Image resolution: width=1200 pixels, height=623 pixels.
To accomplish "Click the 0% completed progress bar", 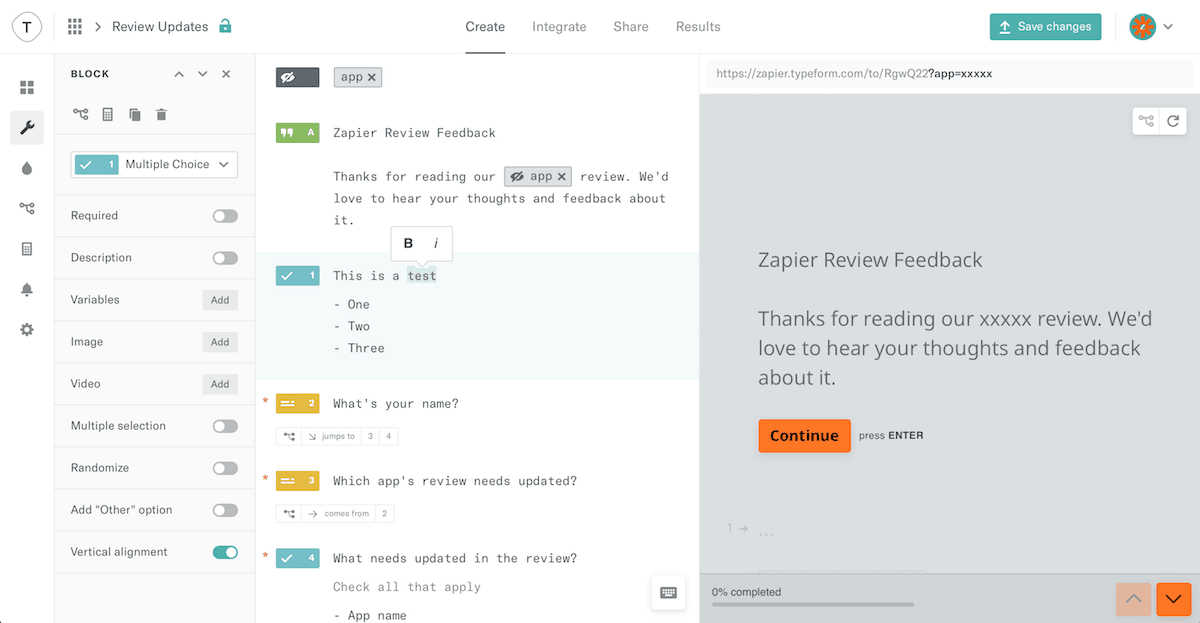I will coord(813,604).
